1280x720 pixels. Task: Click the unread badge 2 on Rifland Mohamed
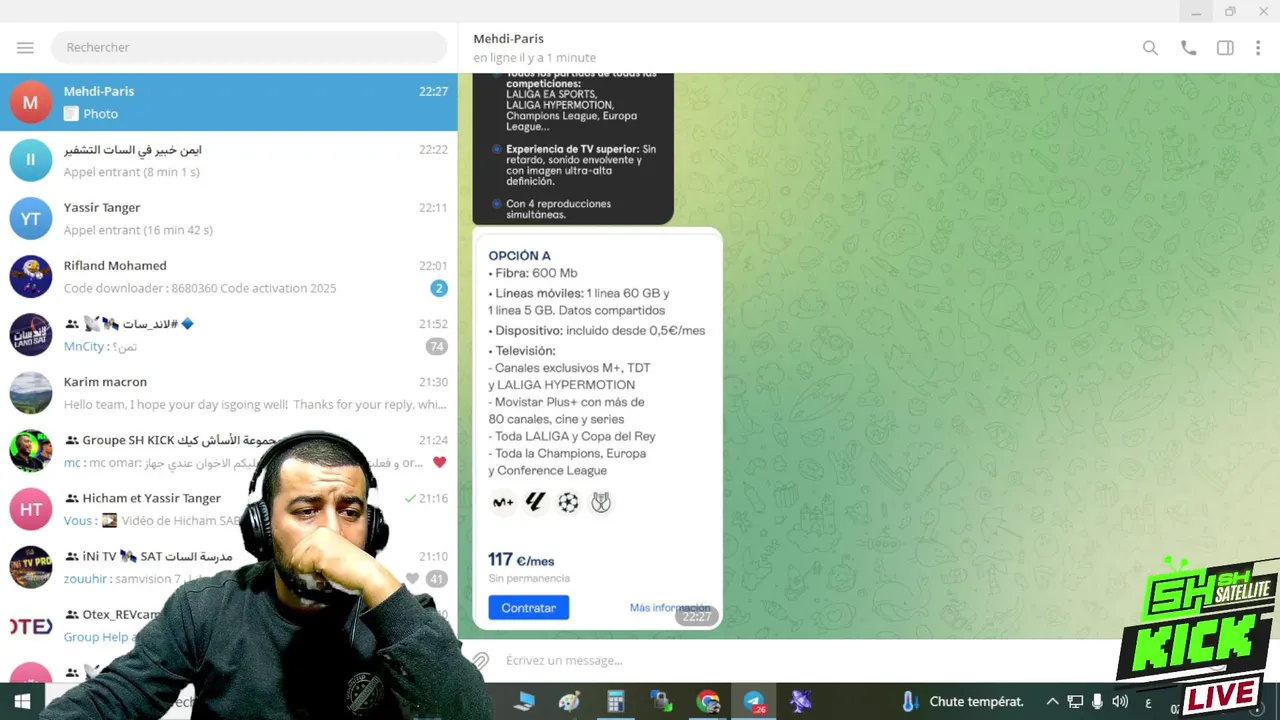[438, 288]
